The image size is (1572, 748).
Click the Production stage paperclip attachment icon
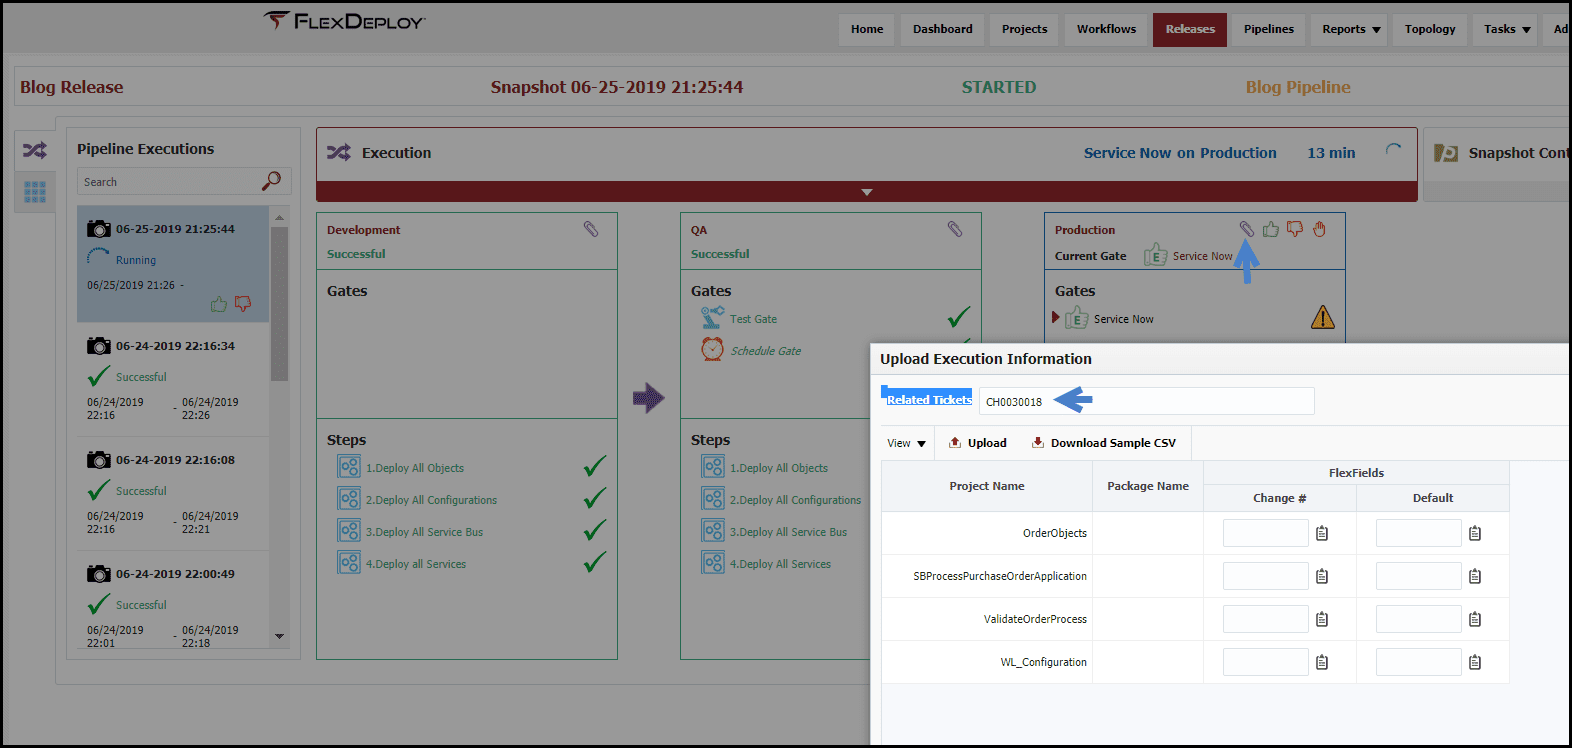[1246, 229]
